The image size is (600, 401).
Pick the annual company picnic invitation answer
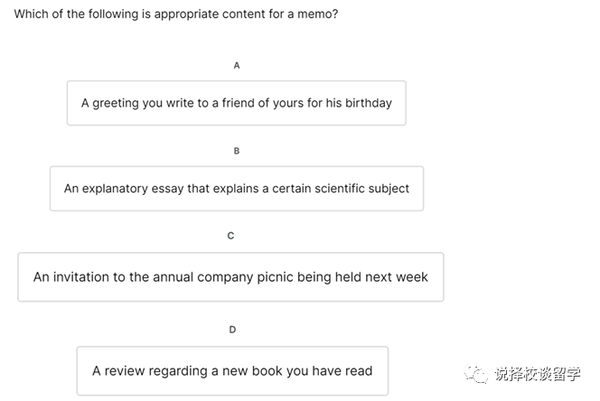[x=230, y=277]
